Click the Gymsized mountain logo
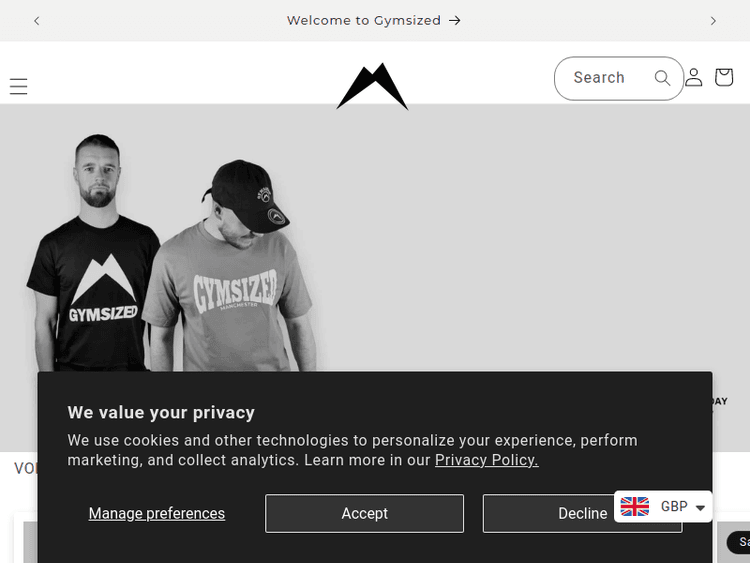750x563 pixels. click(x=372, y=86)
